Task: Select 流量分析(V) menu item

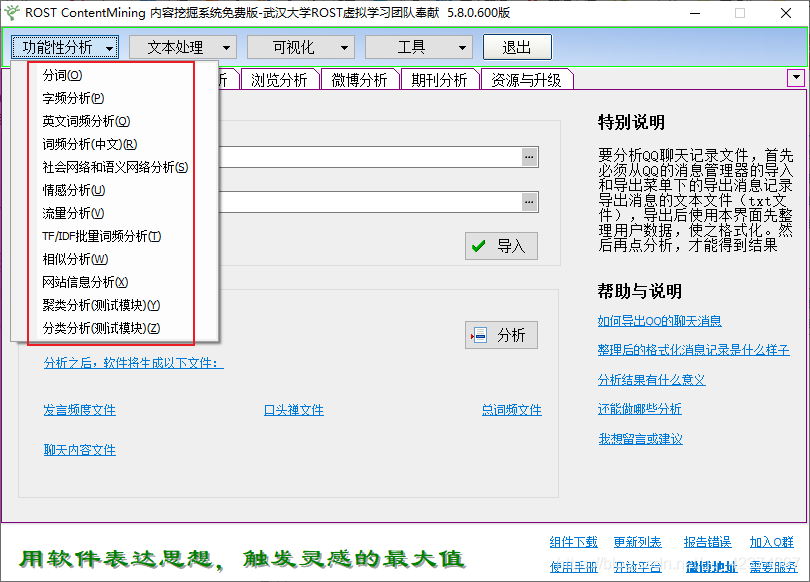Action: [73, 213]
